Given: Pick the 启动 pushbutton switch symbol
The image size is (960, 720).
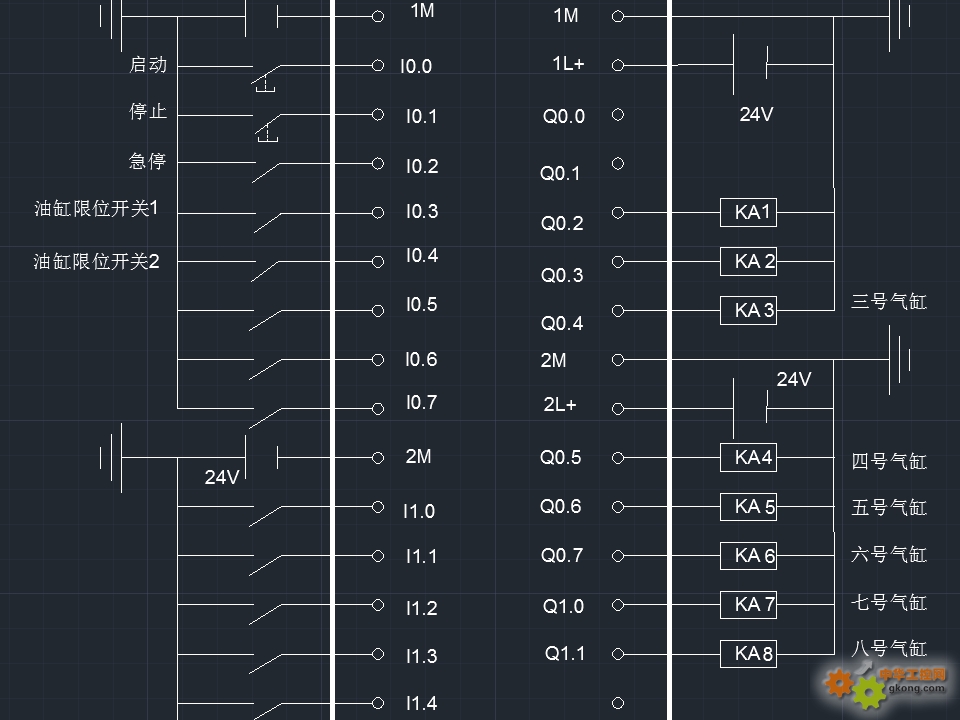Looking at the screenshot, I should (x=266, y=78).
